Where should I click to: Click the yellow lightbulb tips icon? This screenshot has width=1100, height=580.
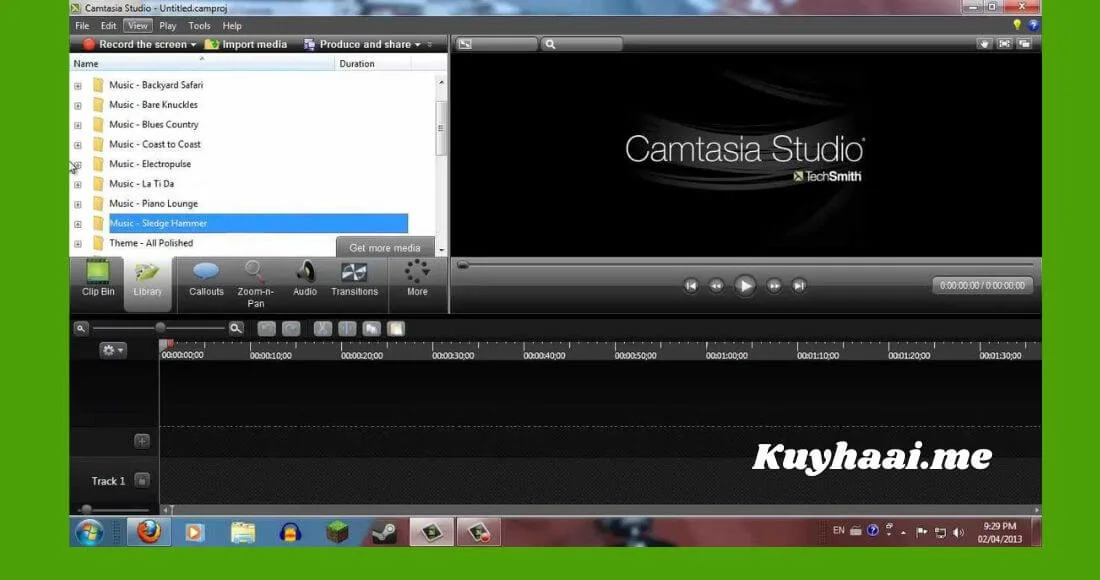(x=1017, y=25)
